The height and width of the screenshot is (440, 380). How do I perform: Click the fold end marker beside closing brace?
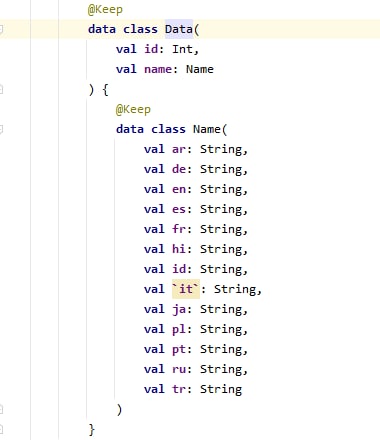coord(1,429)
